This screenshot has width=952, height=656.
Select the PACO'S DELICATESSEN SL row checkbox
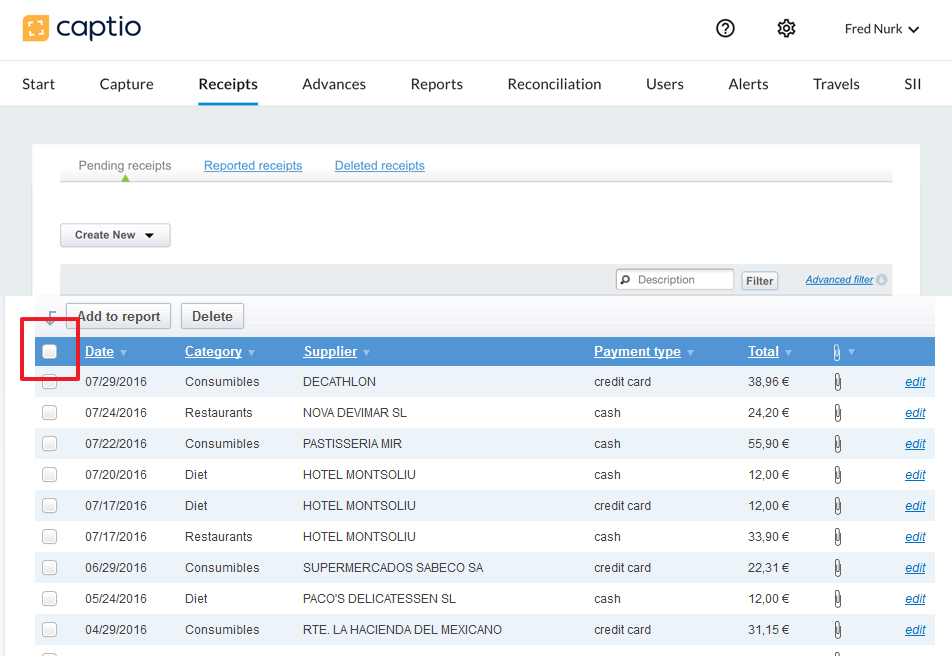(x=50, y=599)
